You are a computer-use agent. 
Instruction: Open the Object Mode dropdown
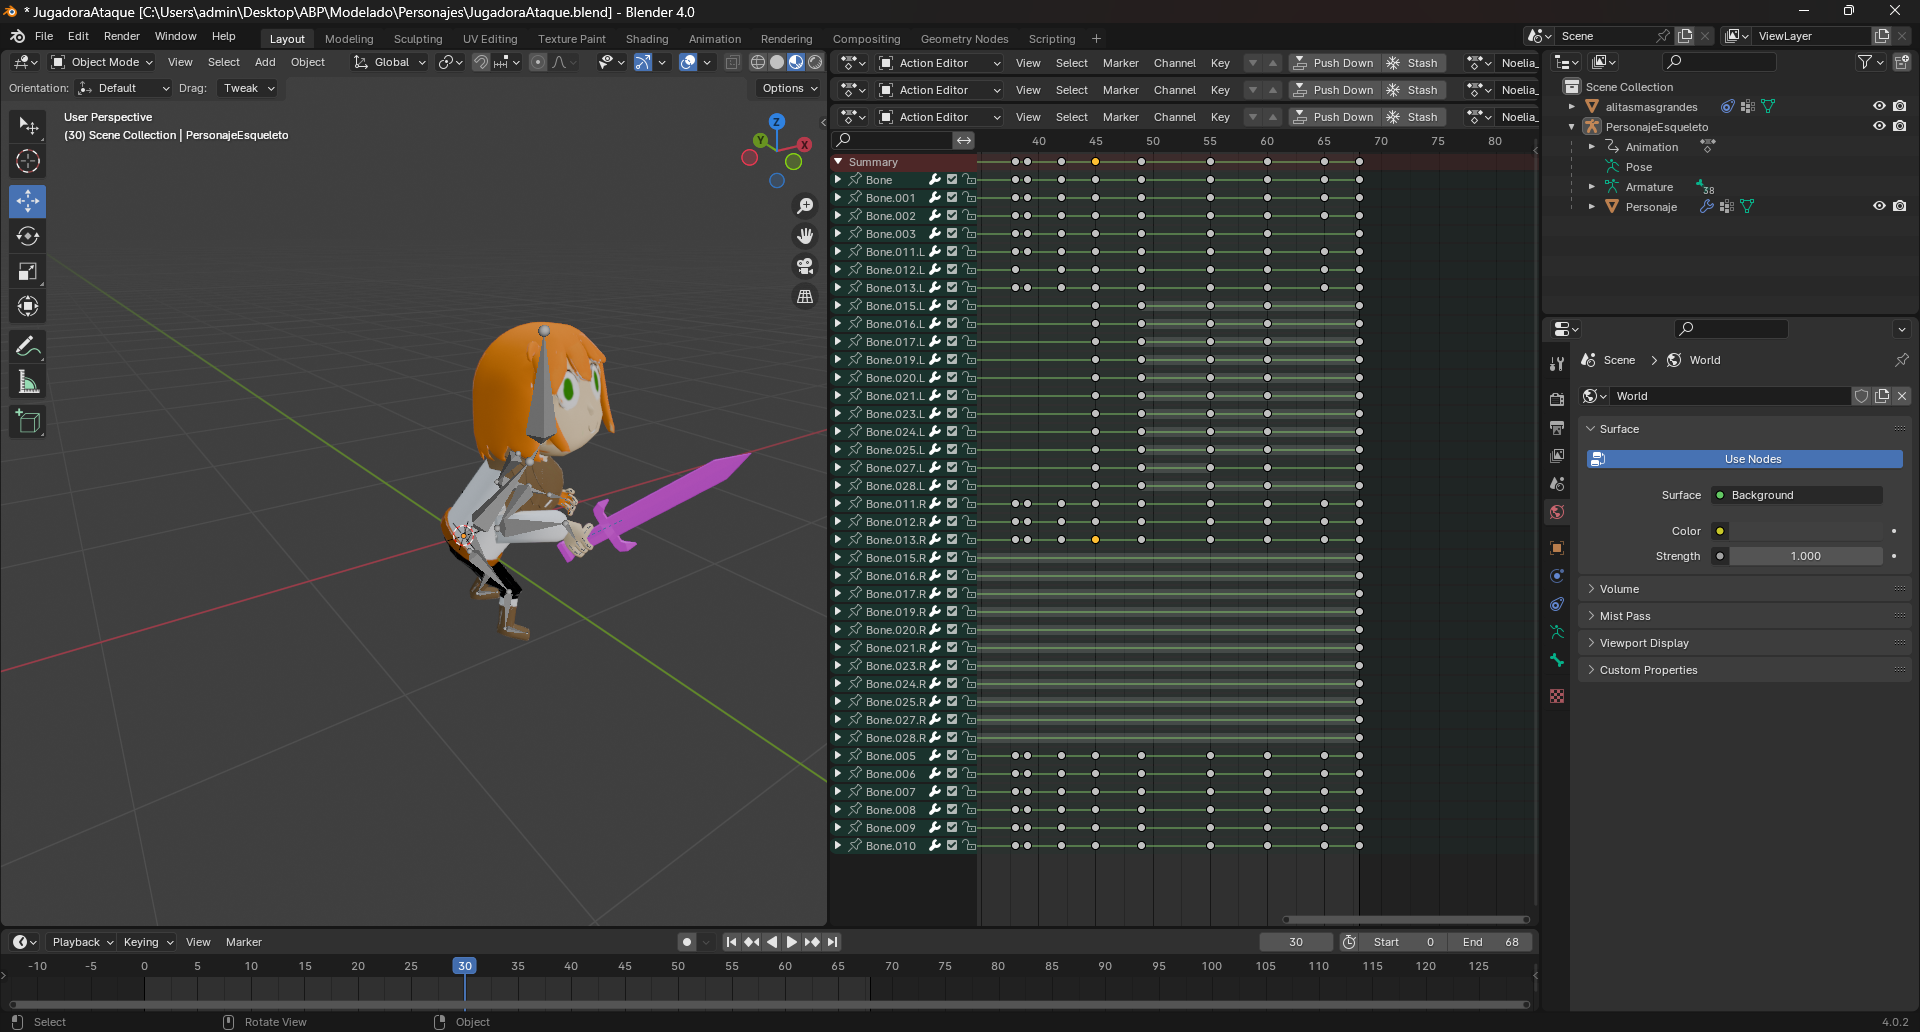click(102, 62)
